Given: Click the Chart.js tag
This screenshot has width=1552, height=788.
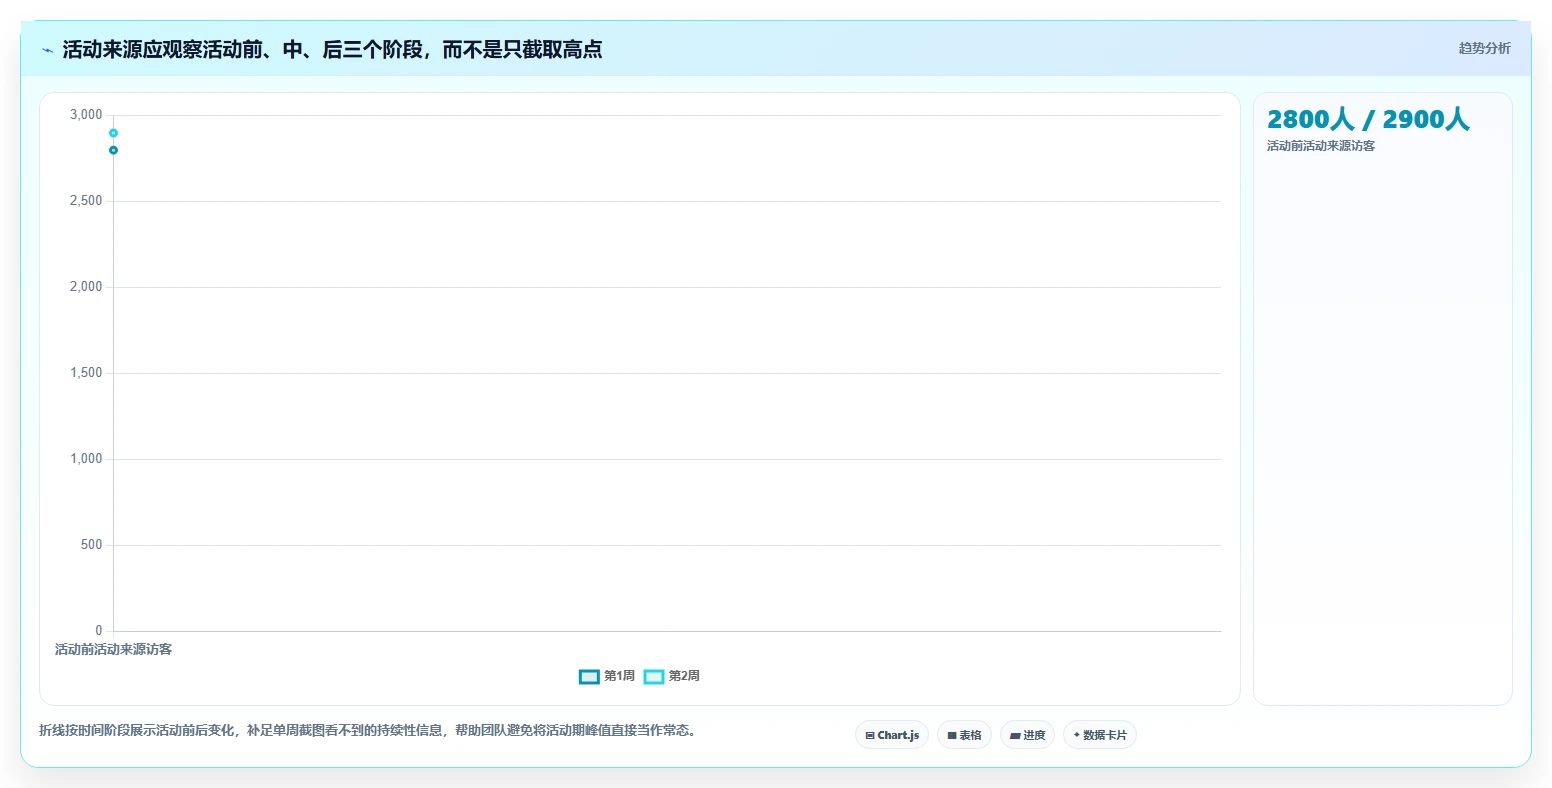Looking at the screenshot, I should click(892, 735).
